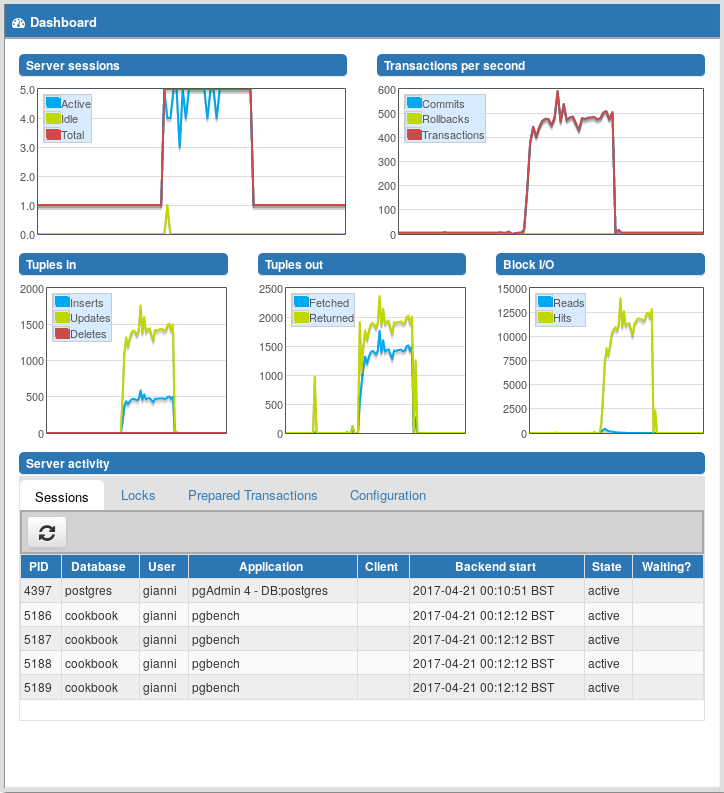Click the blue Fetched legend swatch
This screenshot has height=793, width=724.
coord(301,302)
